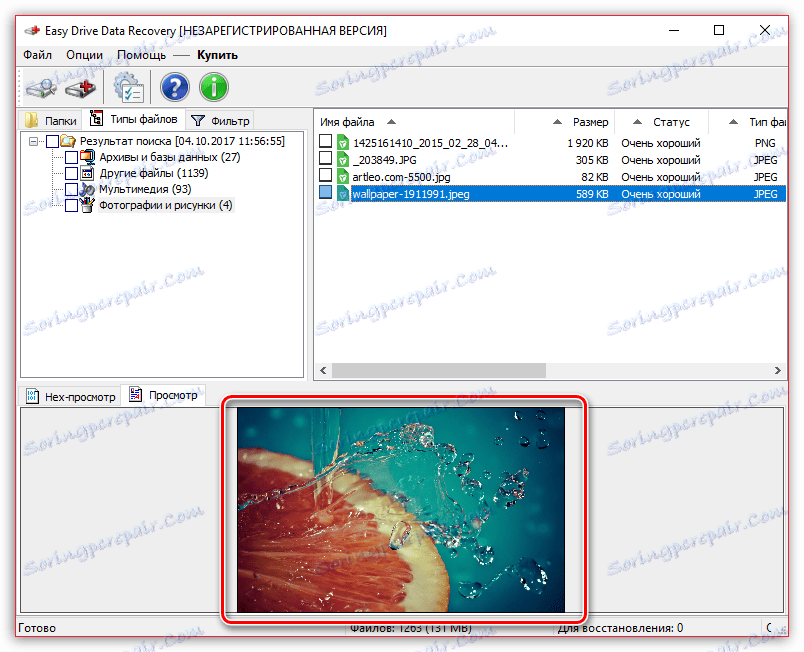Screen dimensions: 804x652
Task: Enable the checkbox next to wallpaper-1911991.jpeg
Action: pos(326,192)
